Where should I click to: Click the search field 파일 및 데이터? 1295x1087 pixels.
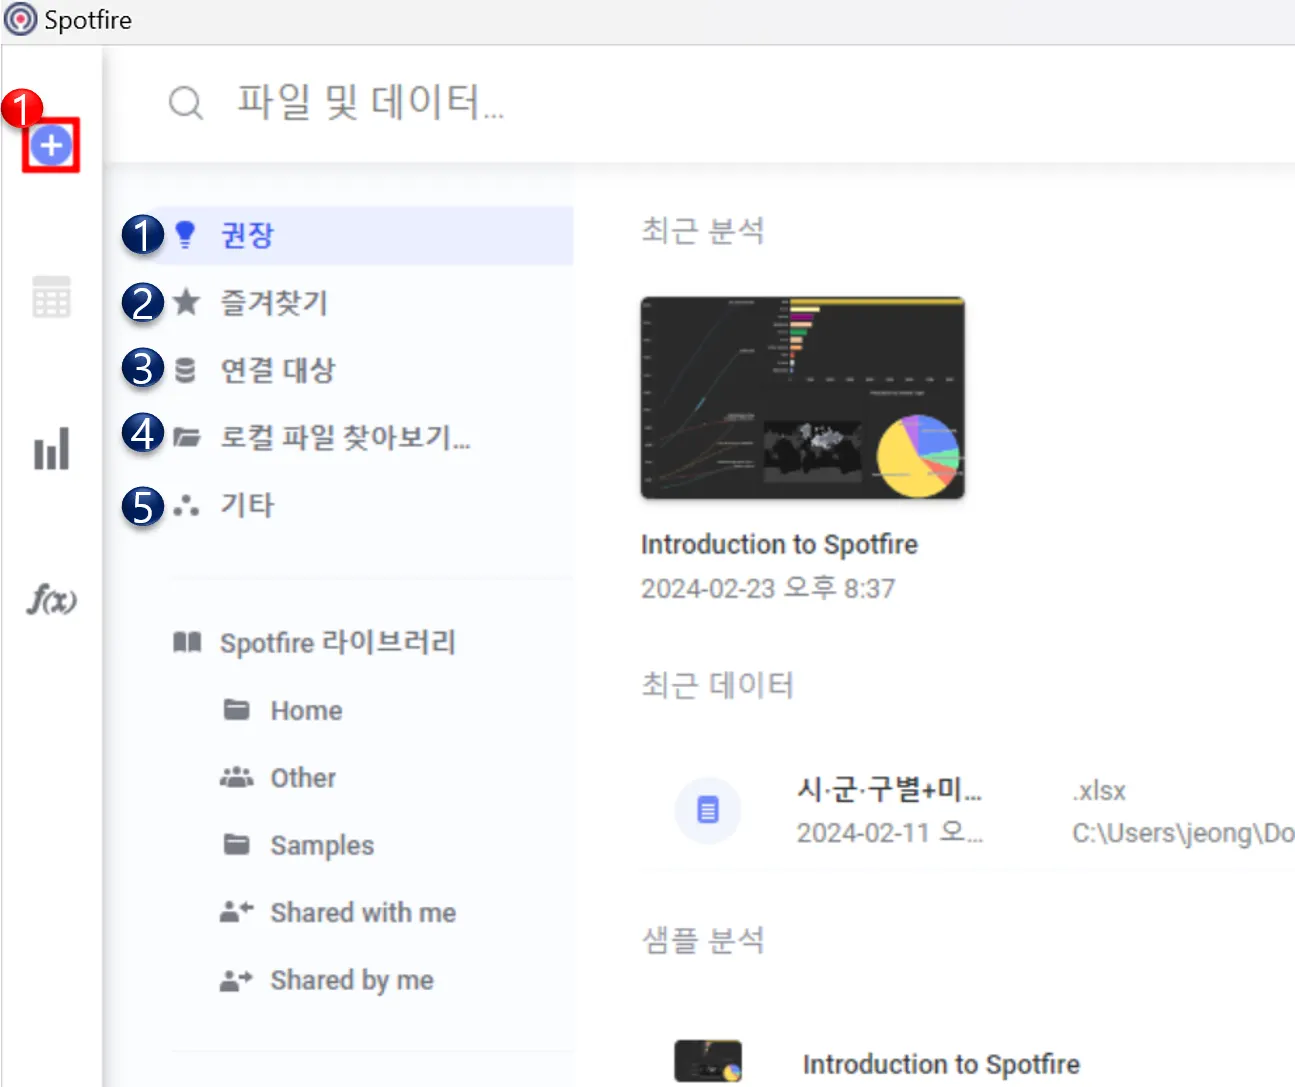[370, 102]
